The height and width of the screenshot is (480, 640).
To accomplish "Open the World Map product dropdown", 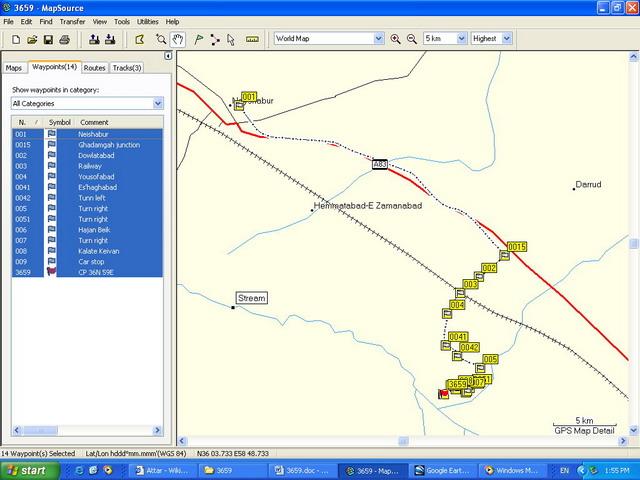I will pyautogui.click(x=378, y=38).
